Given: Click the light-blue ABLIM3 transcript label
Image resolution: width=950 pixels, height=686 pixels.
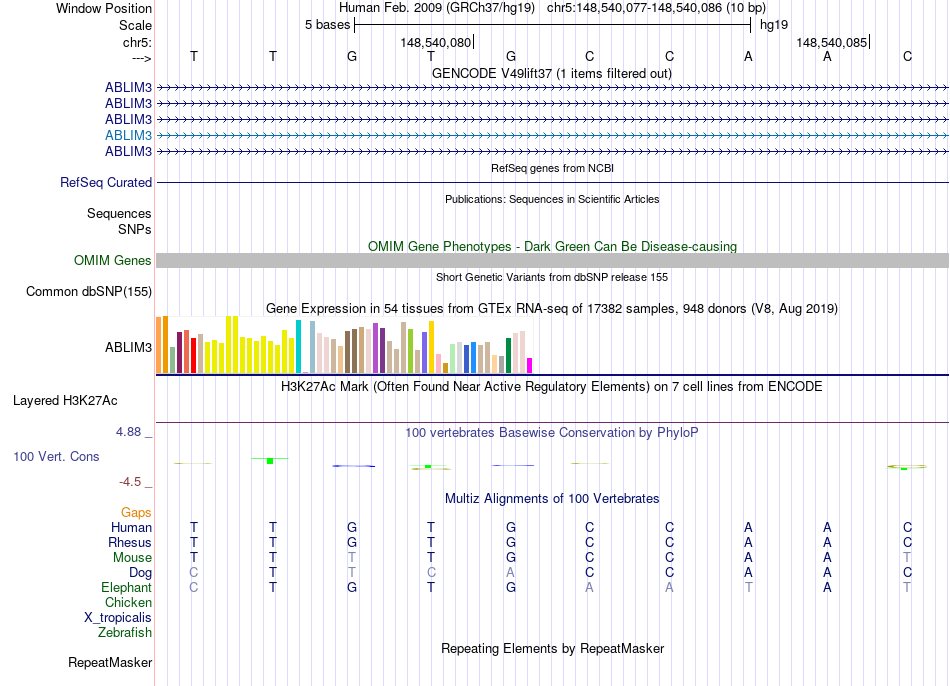Looking at the screenshot, I should [128, 135].
